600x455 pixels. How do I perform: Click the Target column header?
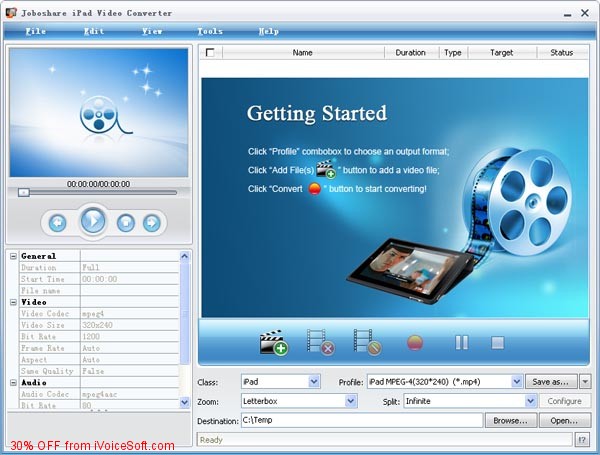tap(502, 52)
